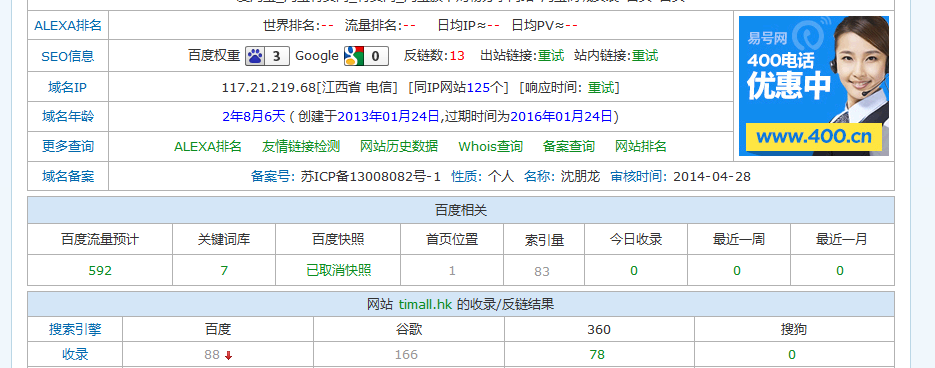Click domain age 2年8月6天
The image size is (935, 368).
tap(254, 116)
